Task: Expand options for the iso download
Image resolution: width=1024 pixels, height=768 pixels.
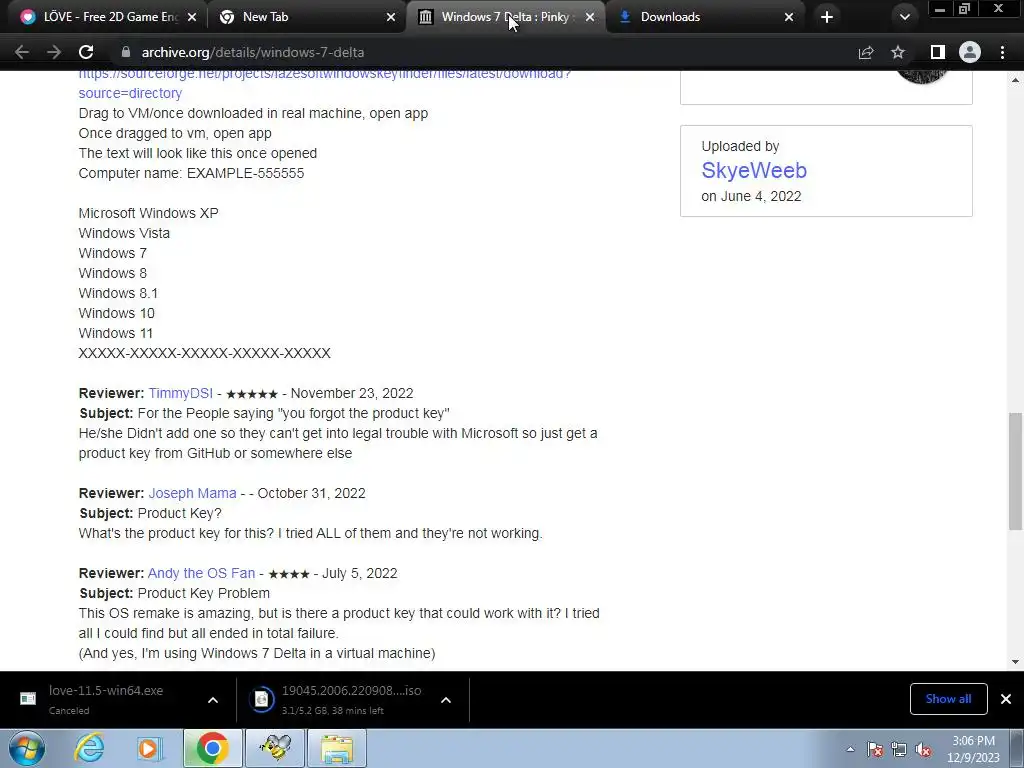Action: (446, 700)
